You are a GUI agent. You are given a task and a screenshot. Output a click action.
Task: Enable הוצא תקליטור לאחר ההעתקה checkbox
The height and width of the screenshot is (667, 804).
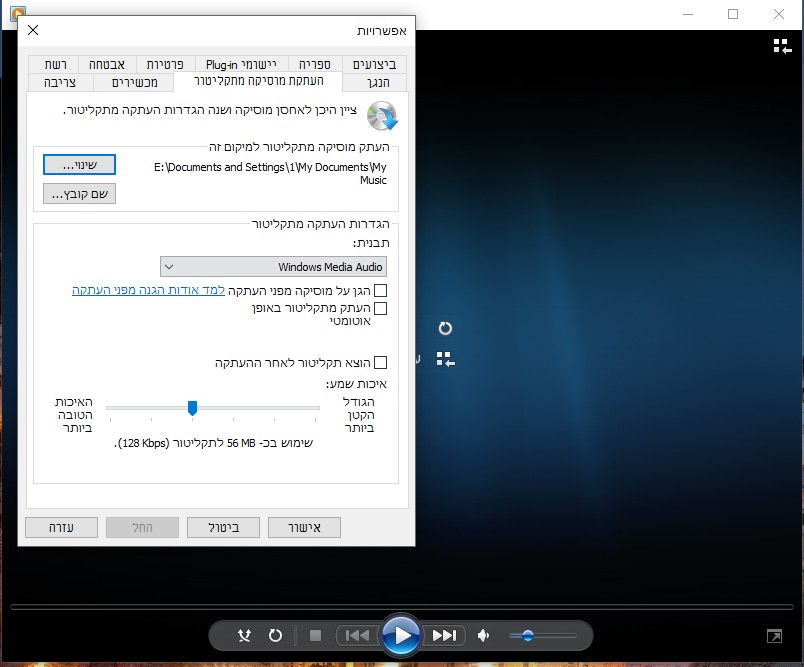(x=380, y=363)
